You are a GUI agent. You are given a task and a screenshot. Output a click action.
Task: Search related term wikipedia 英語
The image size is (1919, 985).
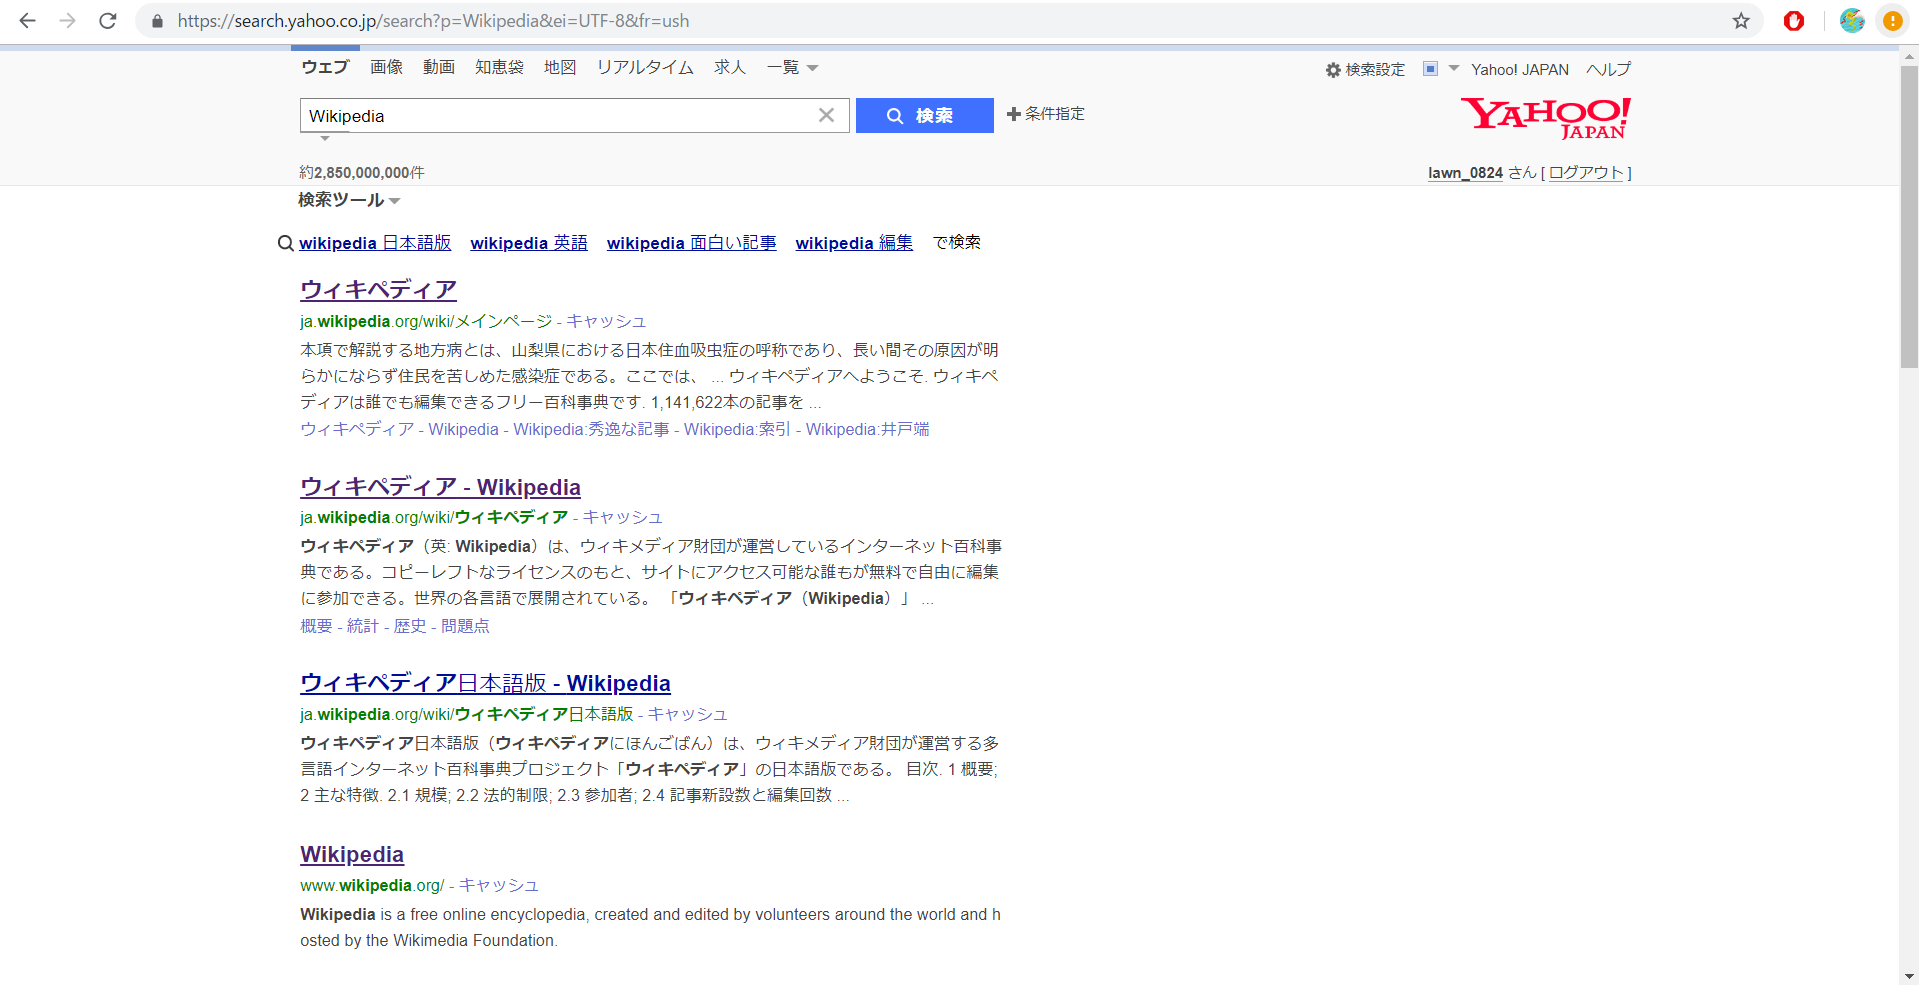[529, 243]
